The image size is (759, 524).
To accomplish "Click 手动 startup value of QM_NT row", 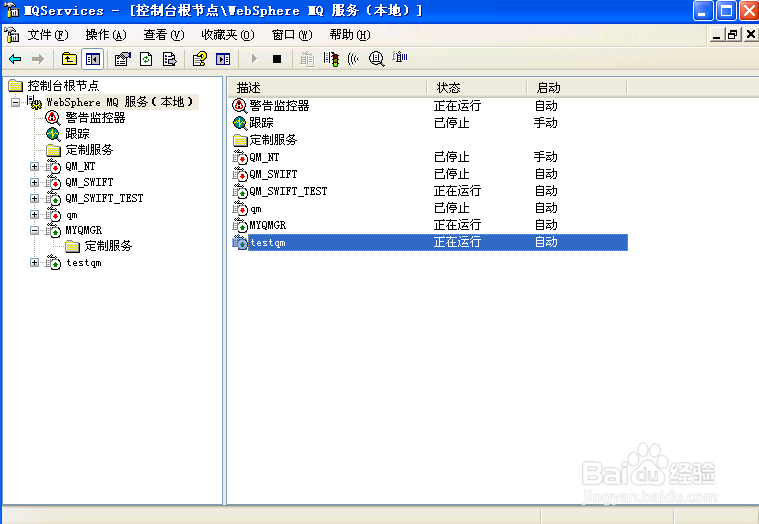I will (546, 157).
